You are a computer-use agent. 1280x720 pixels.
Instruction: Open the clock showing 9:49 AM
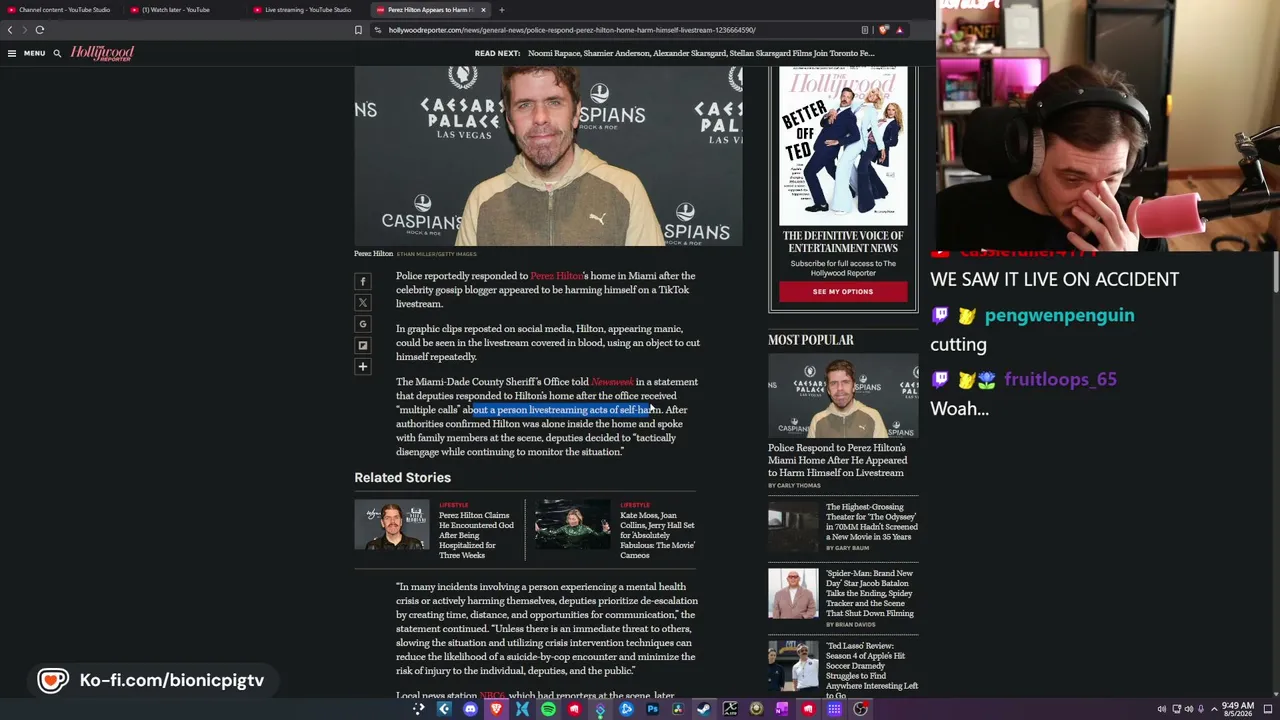click(1238, 709)
